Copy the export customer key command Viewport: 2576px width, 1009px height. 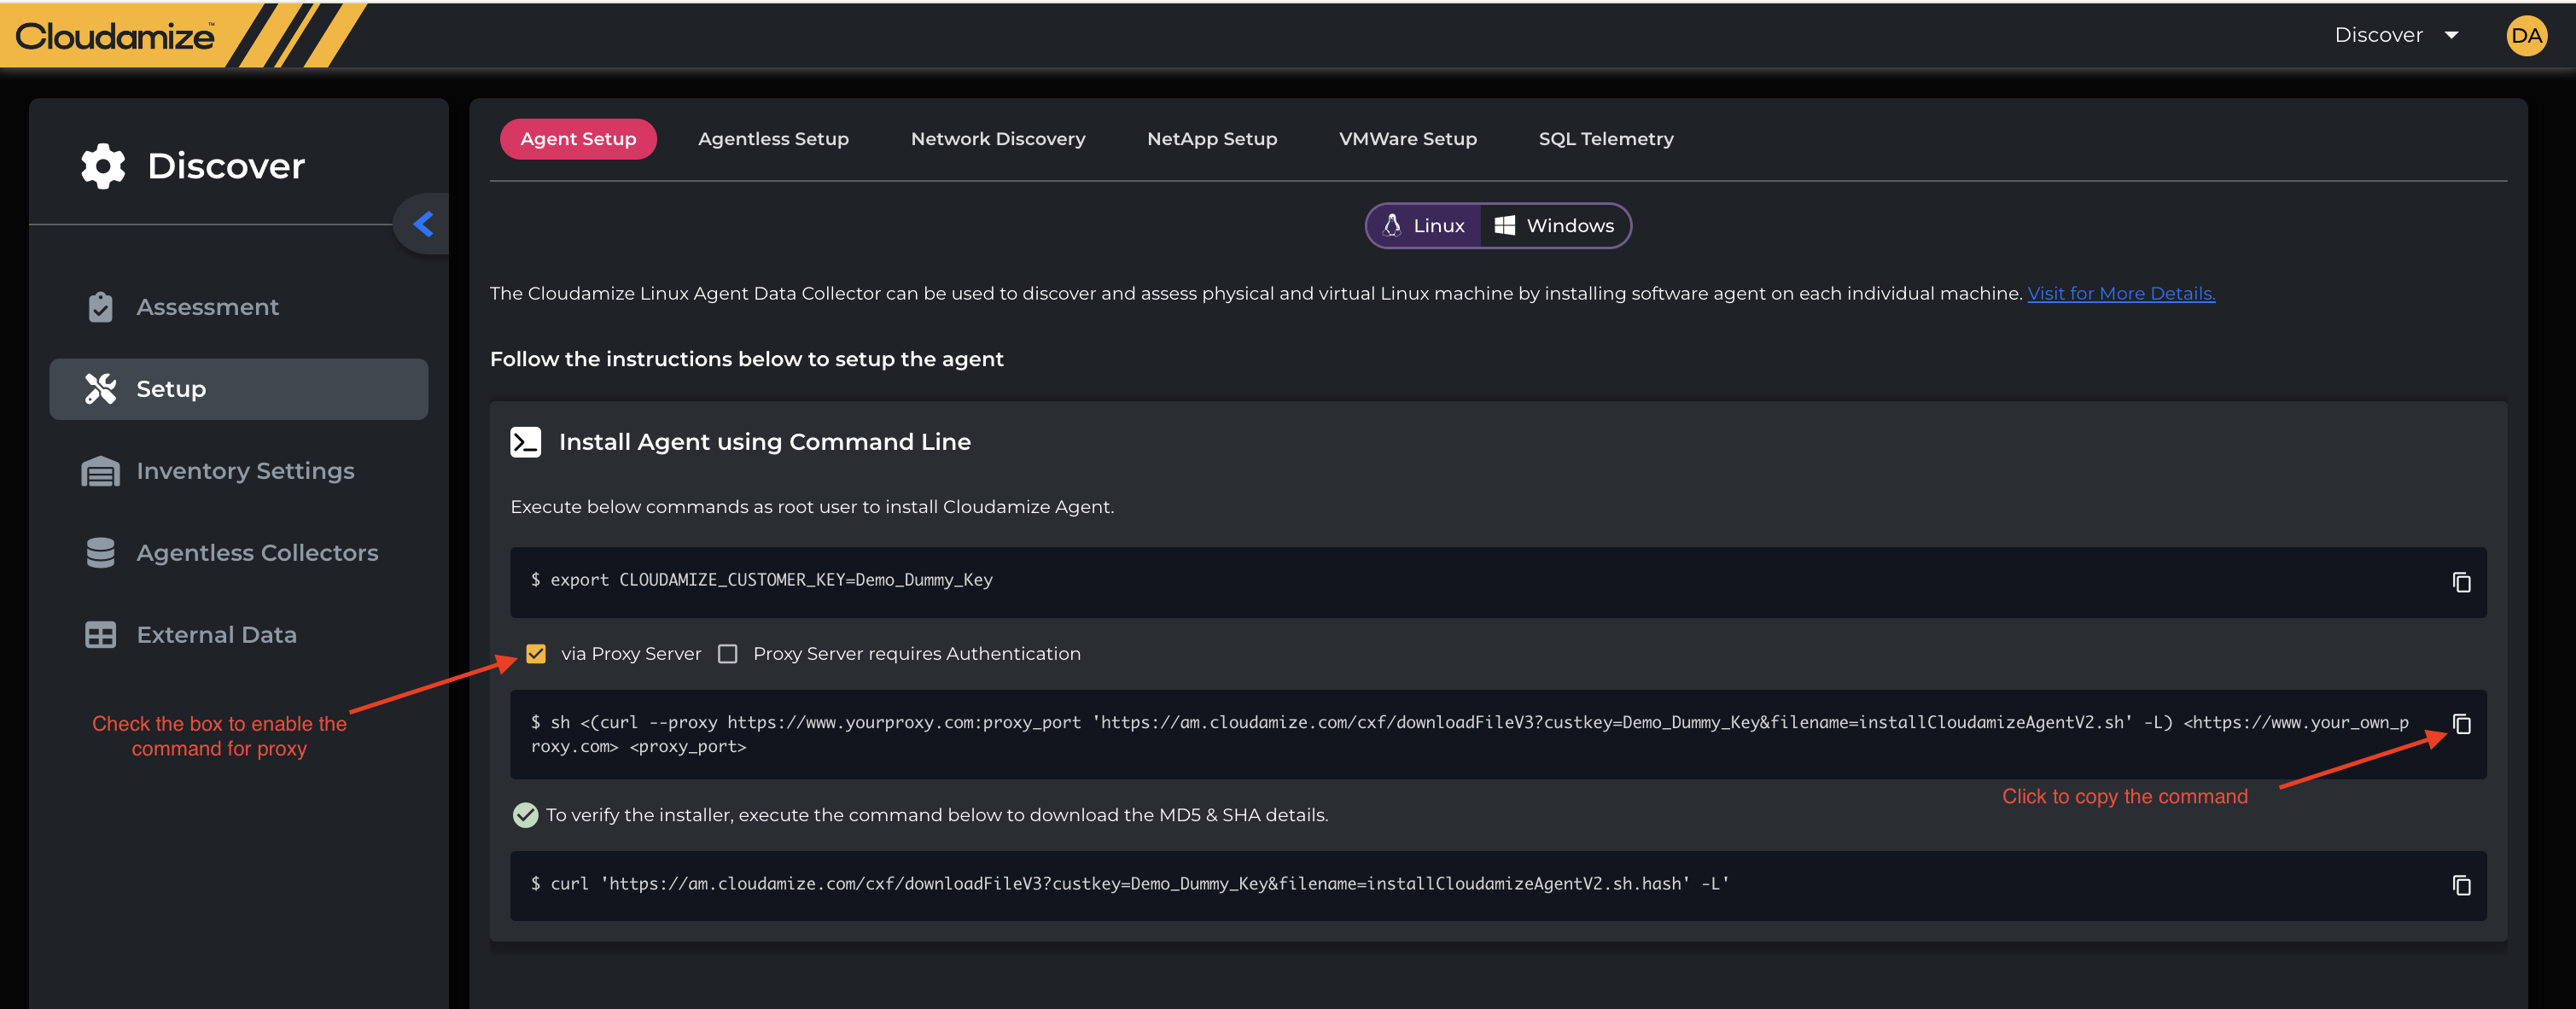2461,582
